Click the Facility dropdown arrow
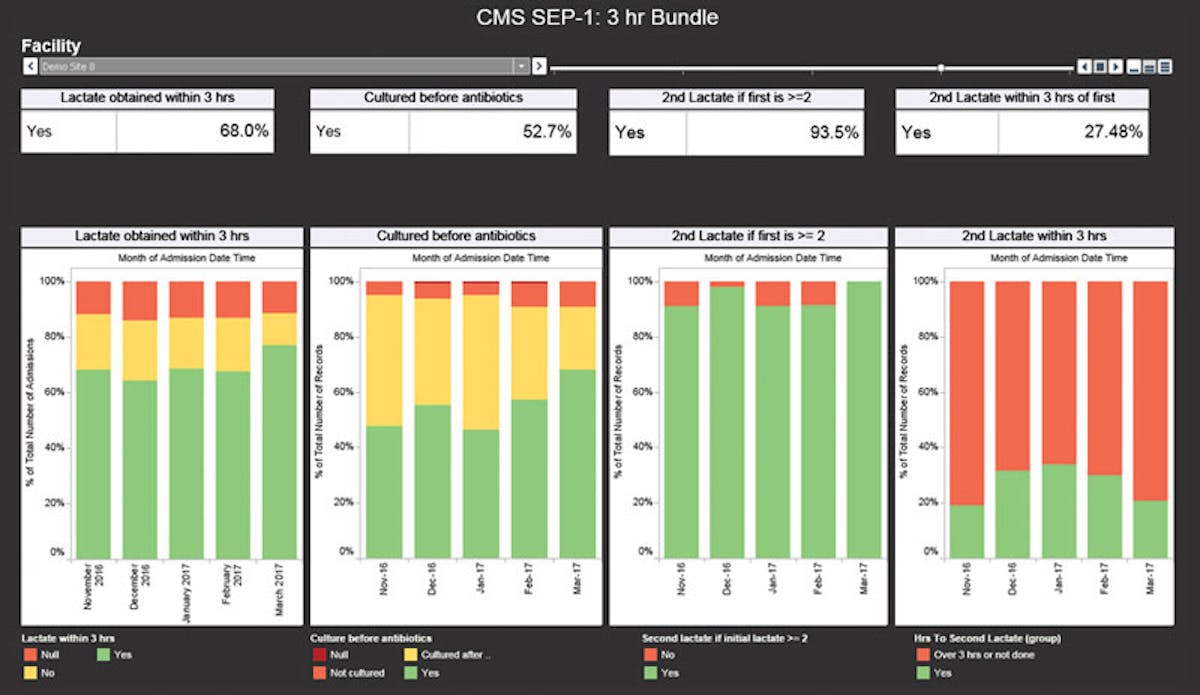Image resolution: width=1200 pixels, height=695 pixels. coord(521,66)
